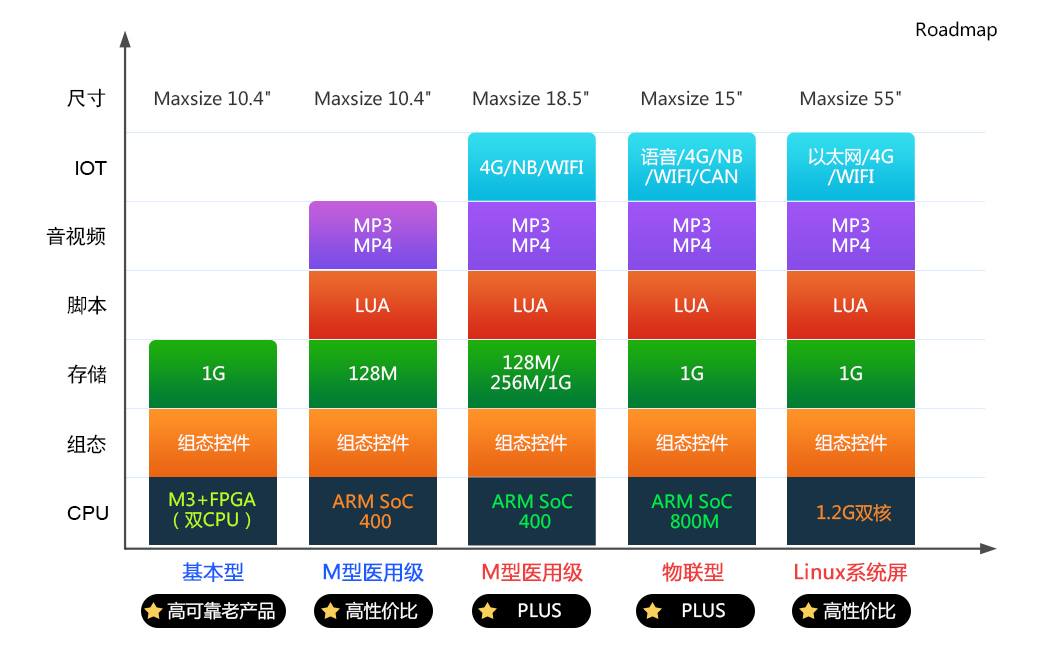This screenshot has height=660, width=1040.
Task: Select the blue 基本型 product link
Action: (213, 572)
